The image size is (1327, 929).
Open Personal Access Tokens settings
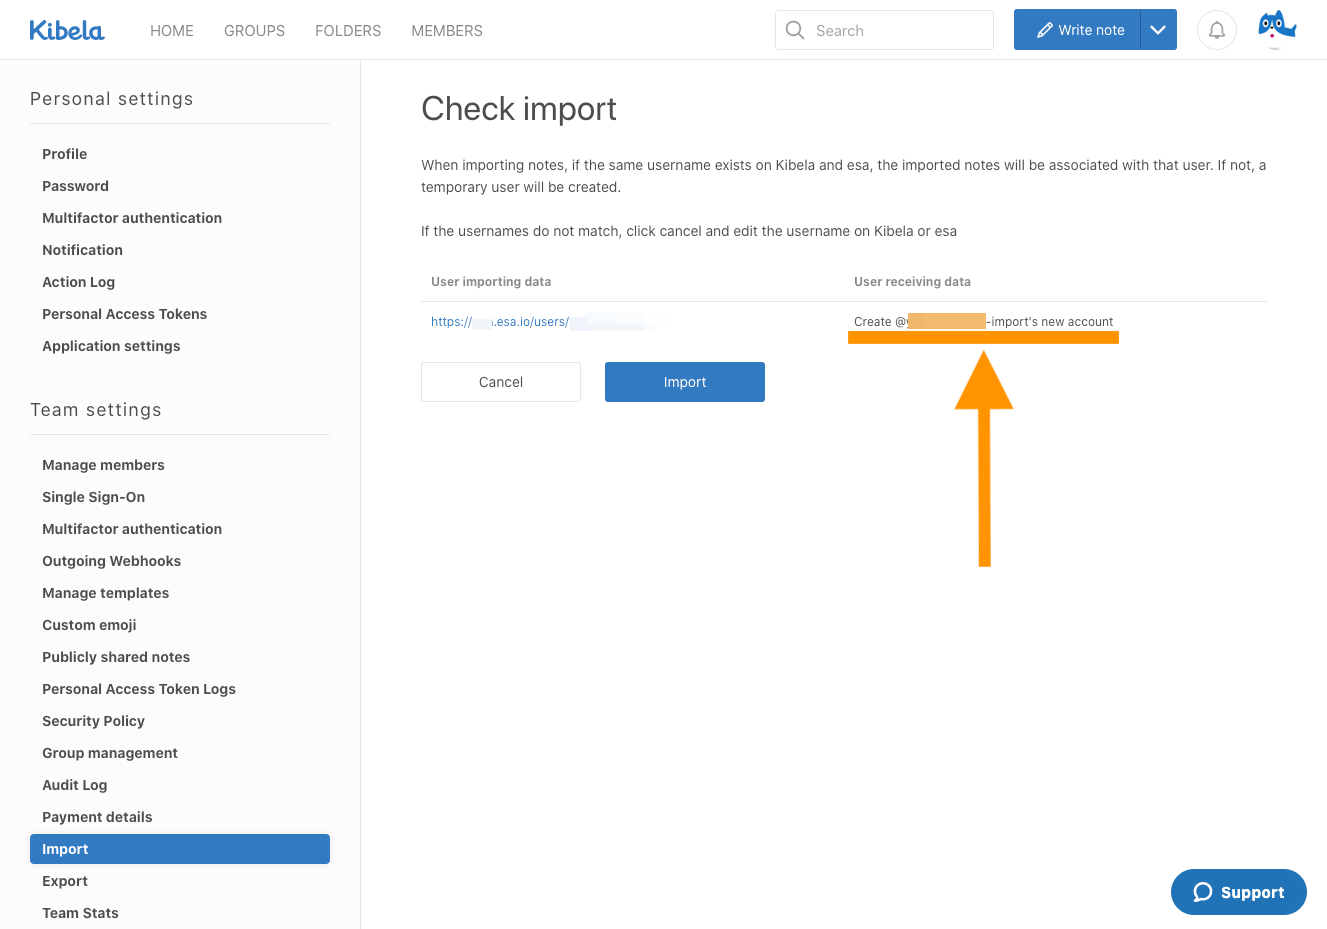125,314
